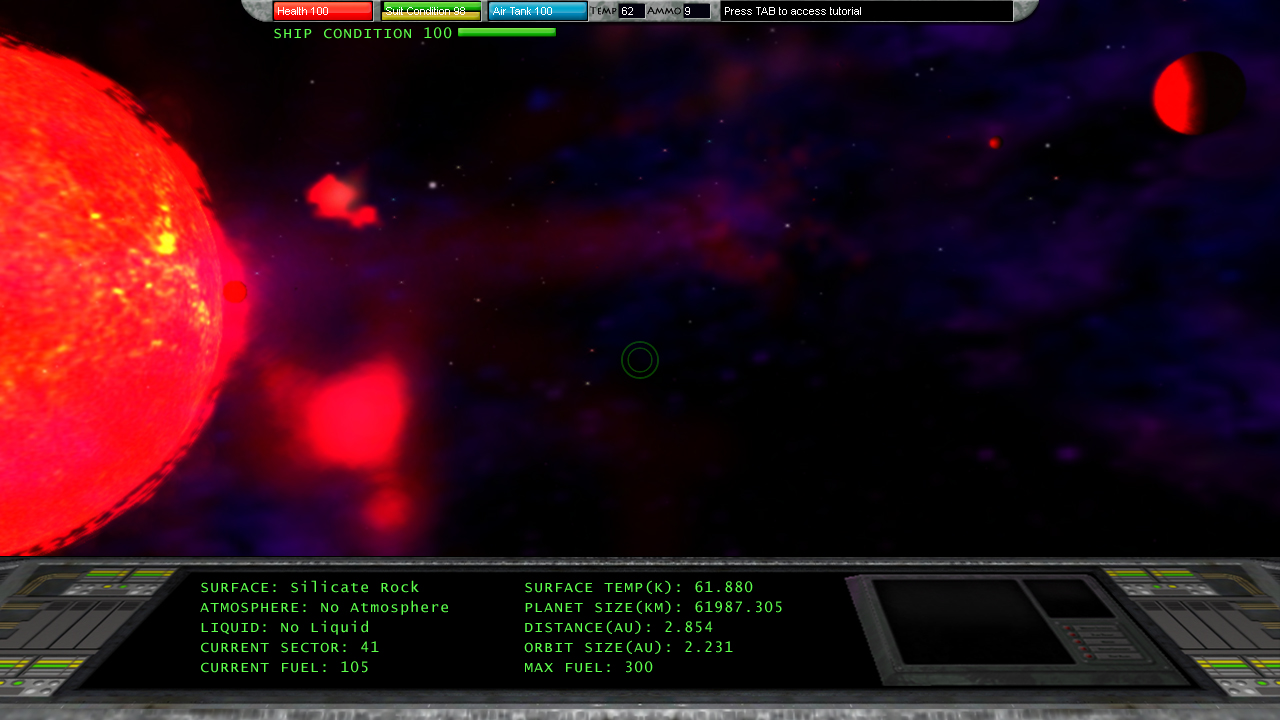1280x720 pixels.
Task: Select the Temp value field showing 62
Action: [631, 11]
